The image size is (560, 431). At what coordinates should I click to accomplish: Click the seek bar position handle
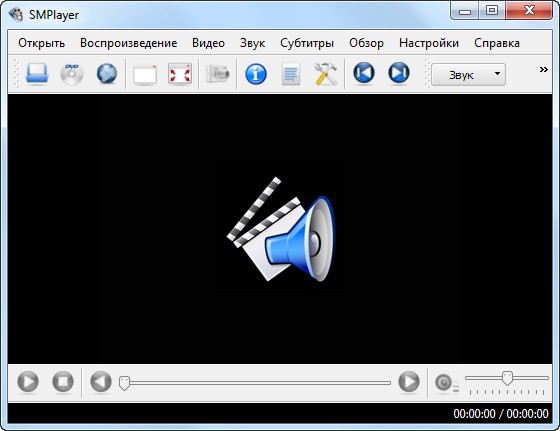tap(124, 383)
